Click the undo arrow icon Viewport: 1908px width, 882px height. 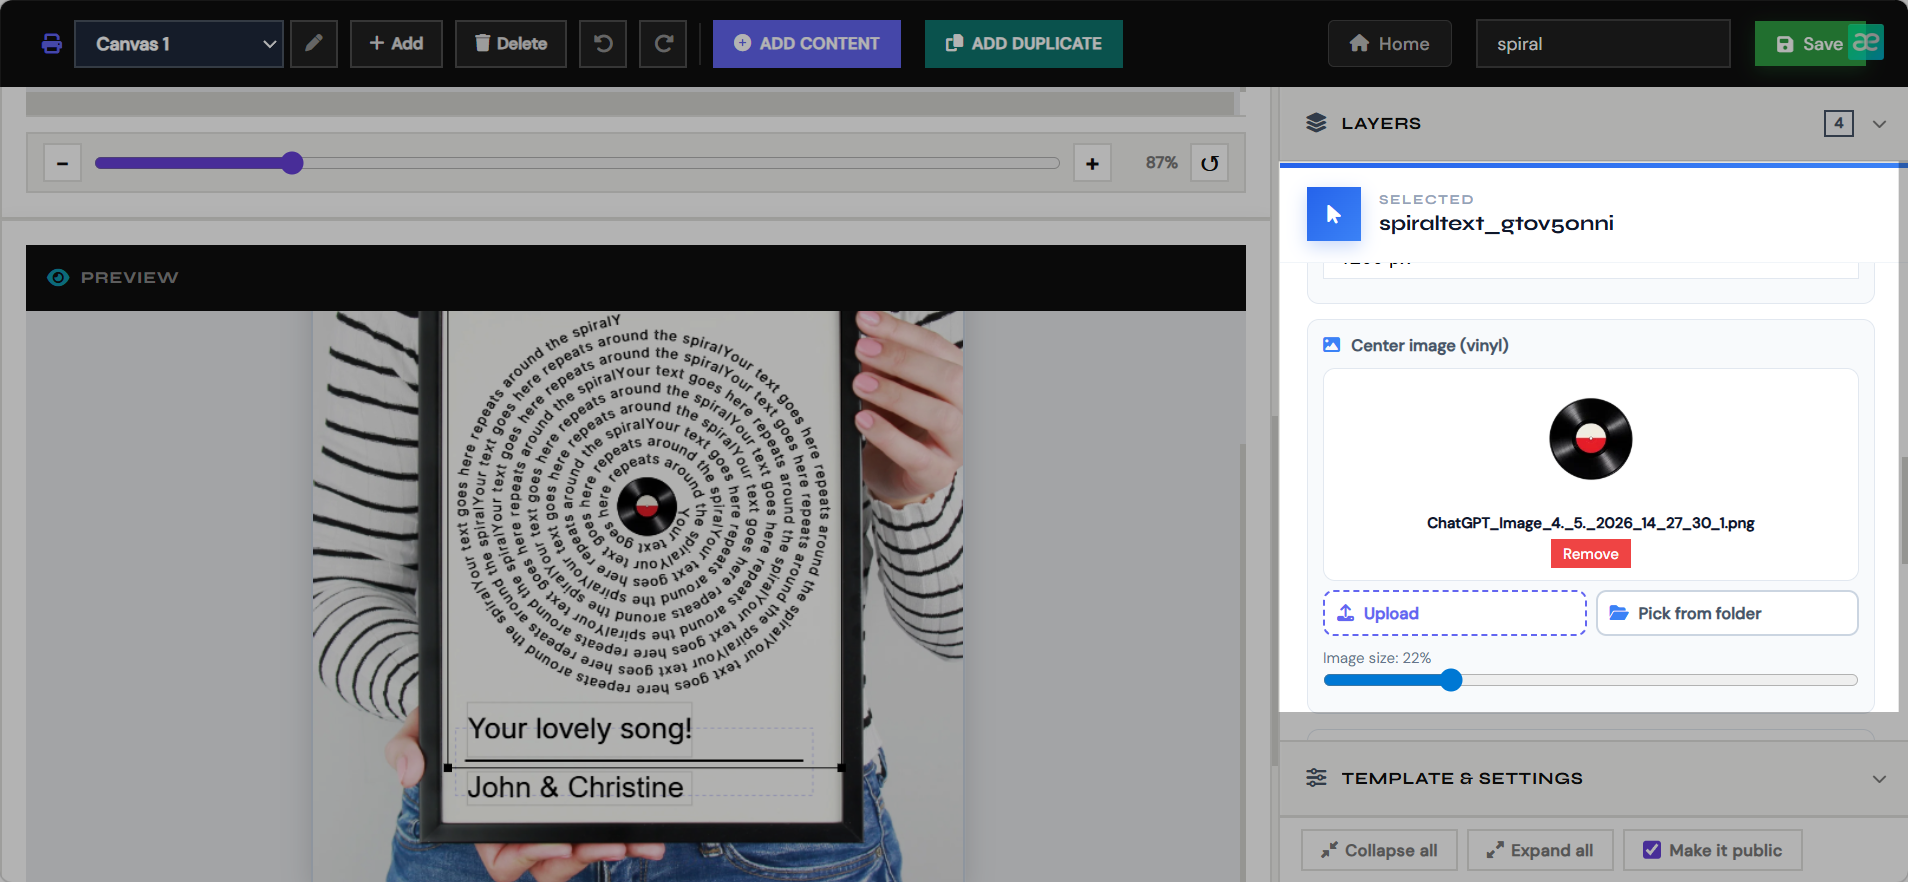(603, 44)
